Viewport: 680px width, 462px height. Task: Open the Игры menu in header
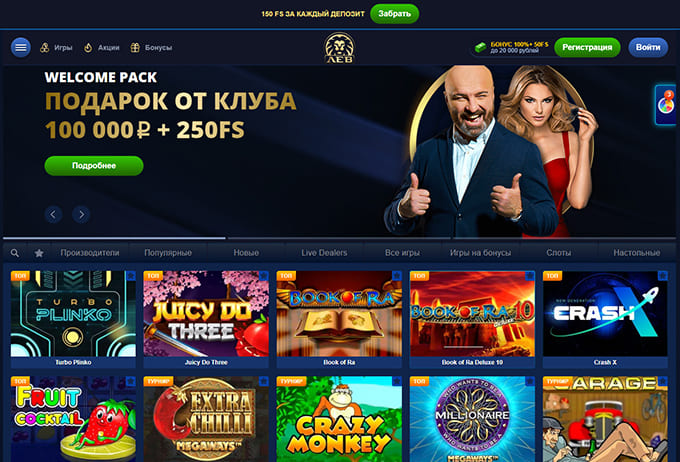[x=56, y=47]
